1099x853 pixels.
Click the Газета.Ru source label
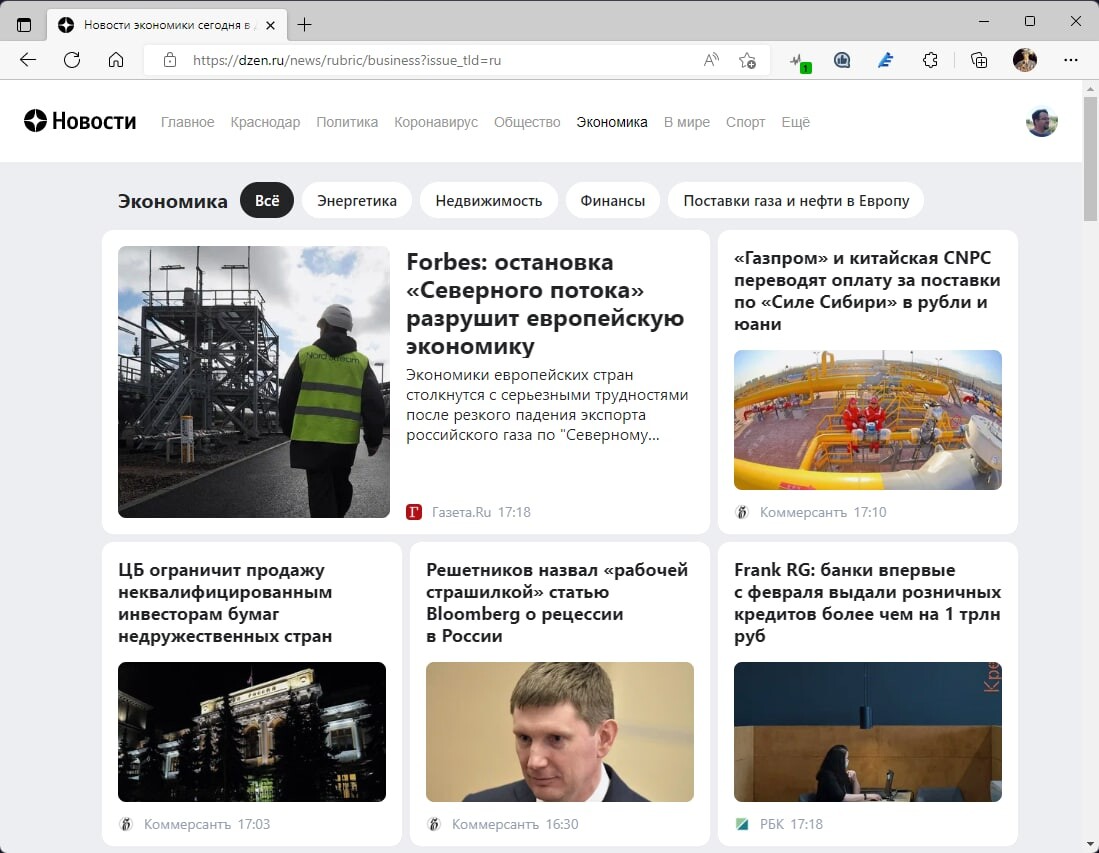click(461, 512)
